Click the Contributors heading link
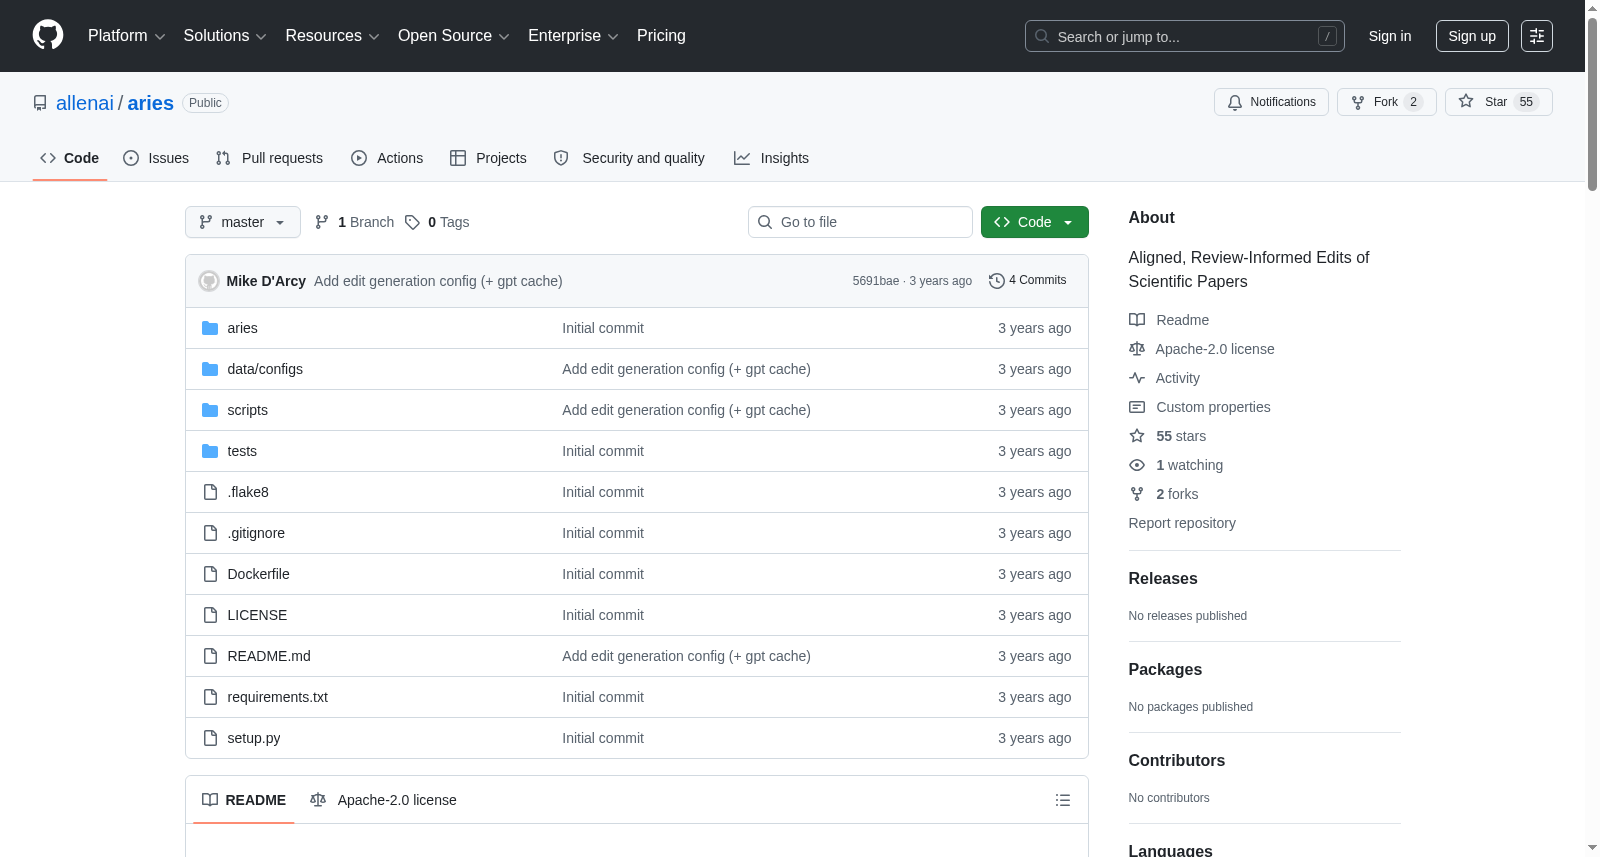The width and height of the screenshot is (1600, 857). click(x=1177, y=761)
